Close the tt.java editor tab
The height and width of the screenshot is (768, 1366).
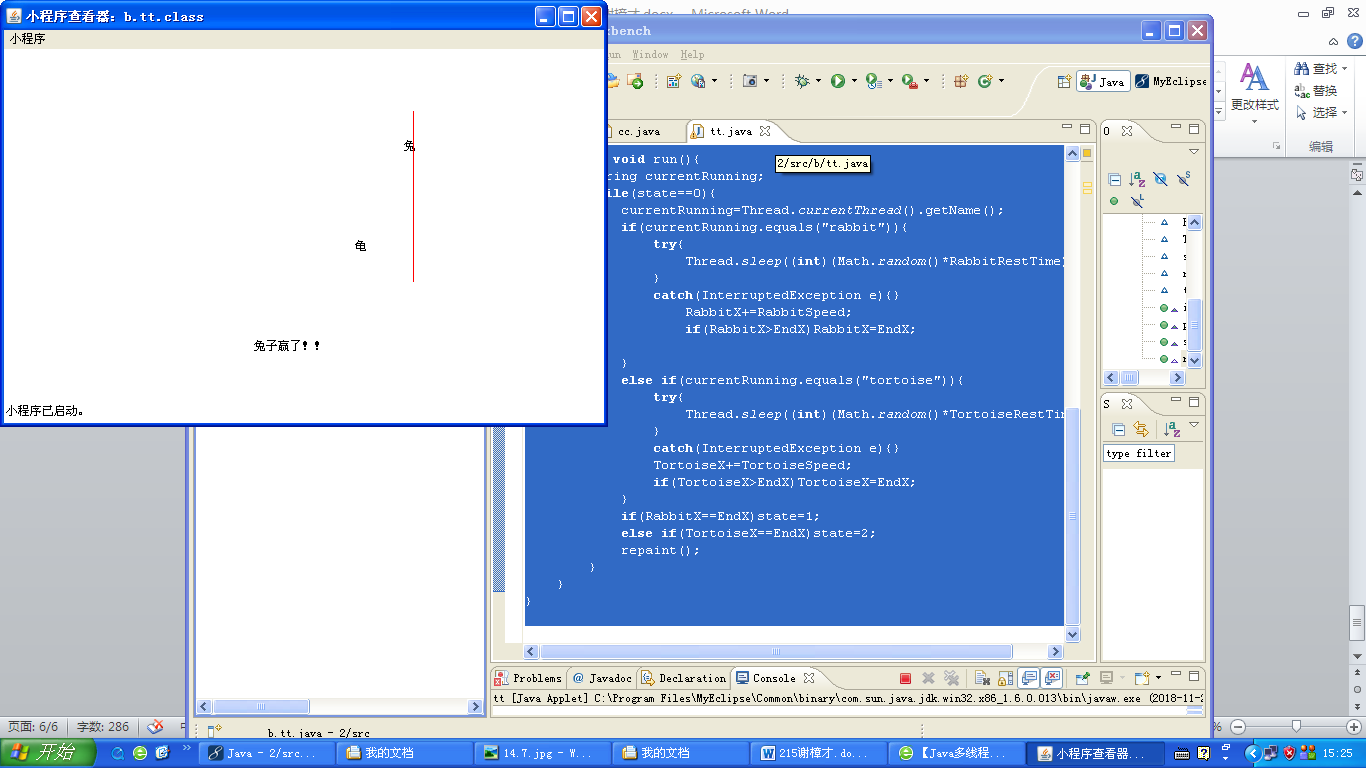(x=765, y=131)
